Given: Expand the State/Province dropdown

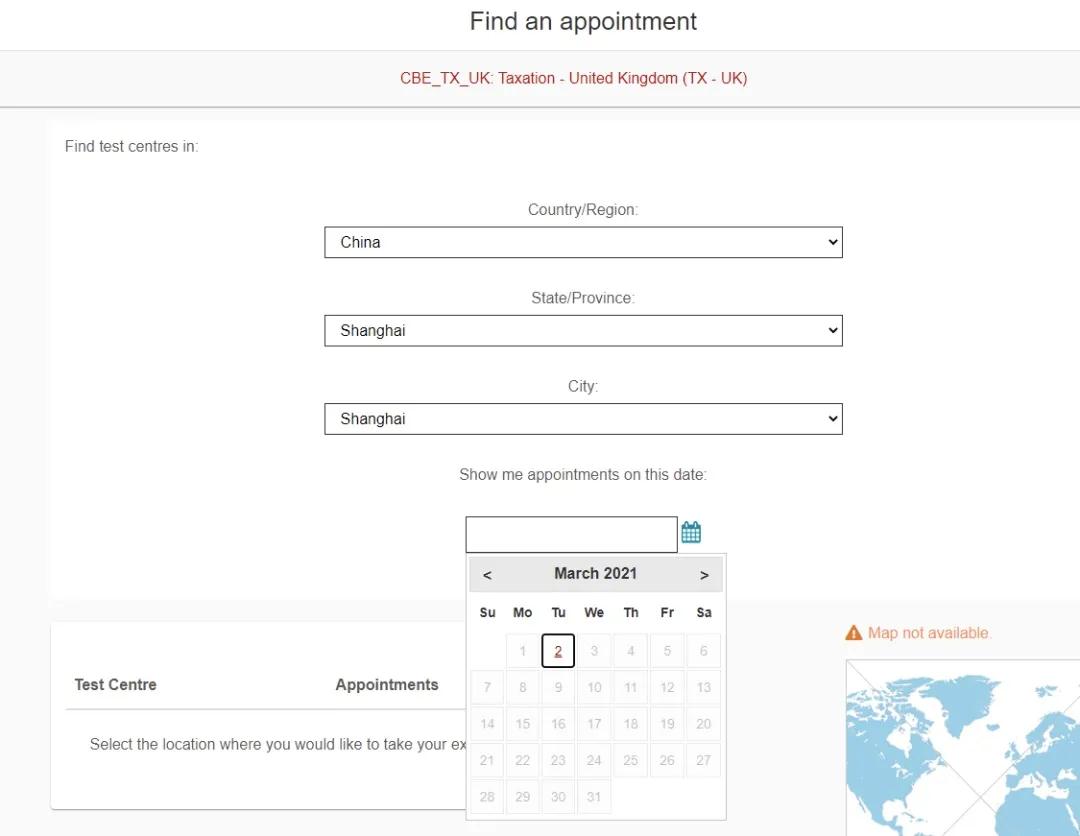Looking at the screenshot, I should pos(583,331).
